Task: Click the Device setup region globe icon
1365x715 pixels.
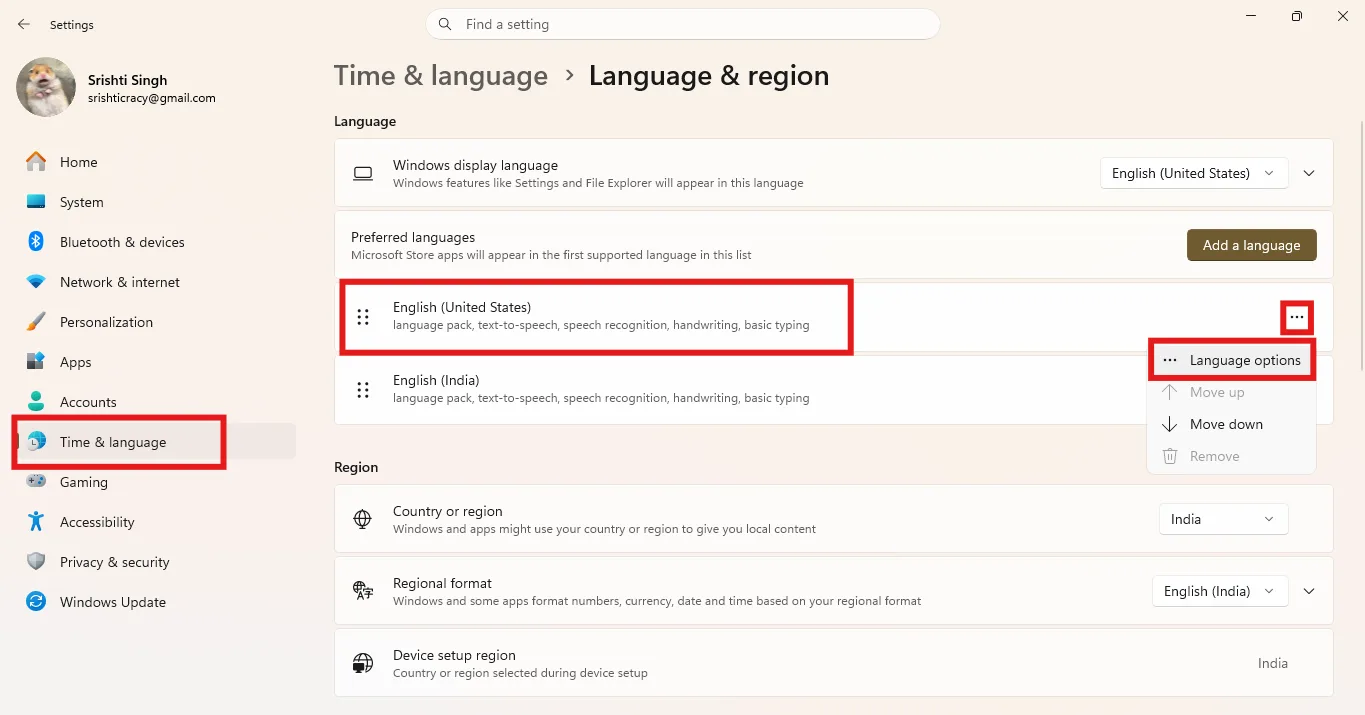Action: (x=363, y=663)
